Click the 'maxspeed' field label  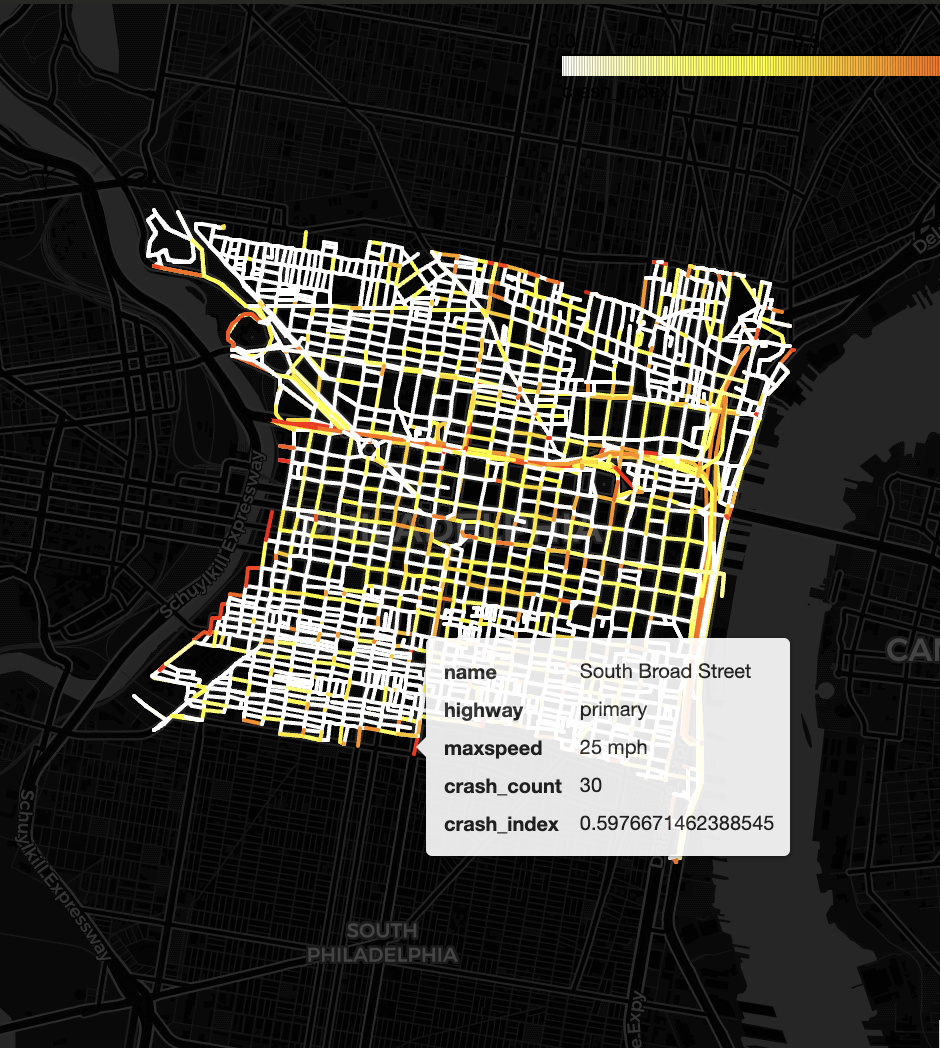(x=493, y=749)
